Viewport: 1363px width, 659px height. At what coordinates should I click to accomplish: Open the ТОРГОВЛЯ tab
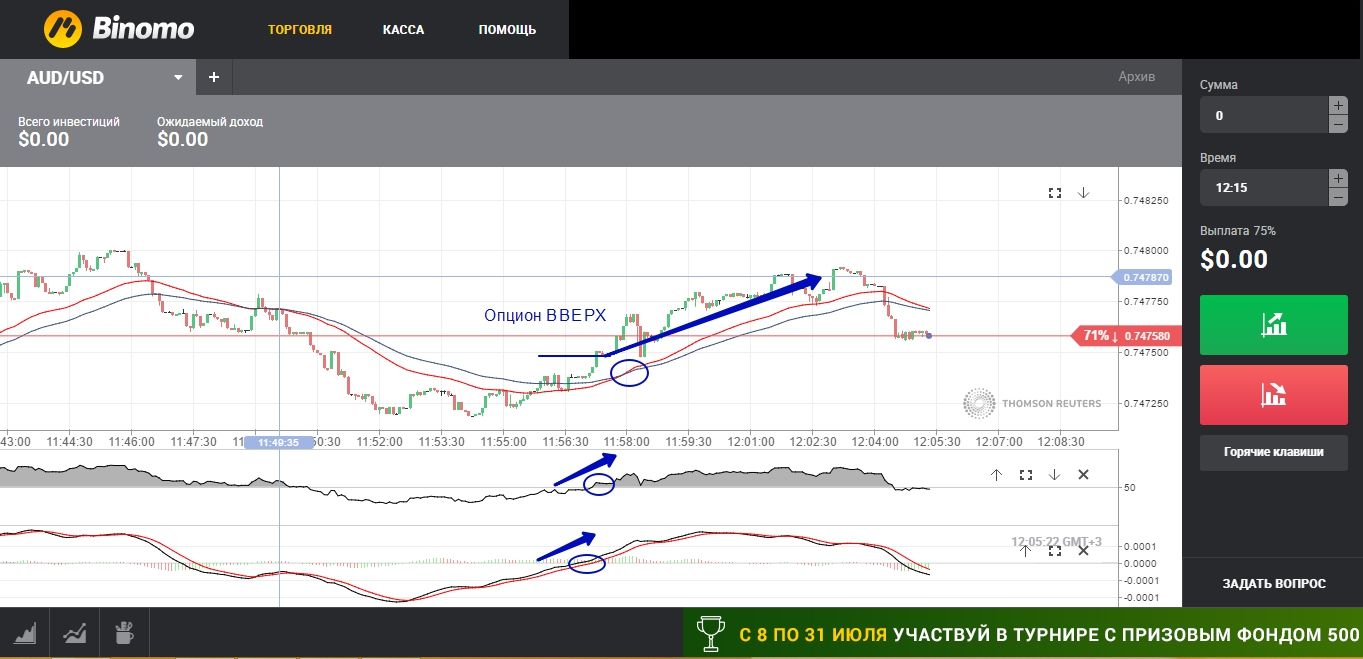(300, 30)
